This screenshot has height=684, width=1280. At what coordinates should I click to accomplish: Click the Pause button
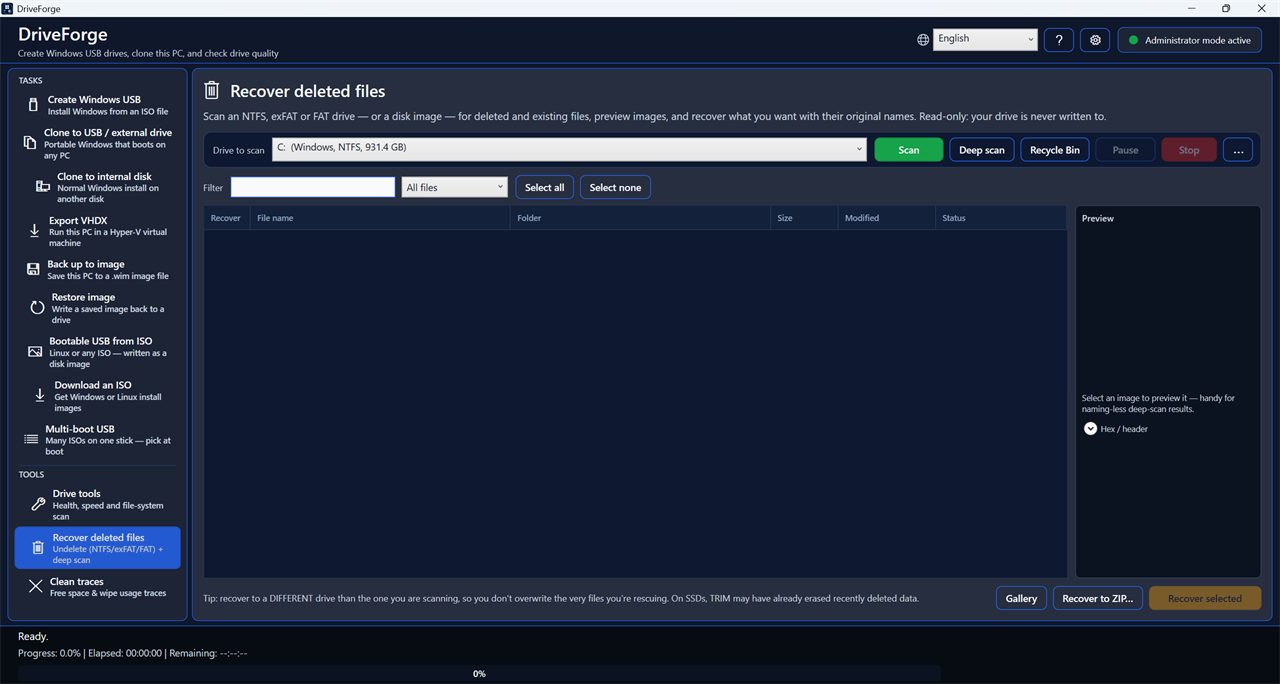(1126, 150)
